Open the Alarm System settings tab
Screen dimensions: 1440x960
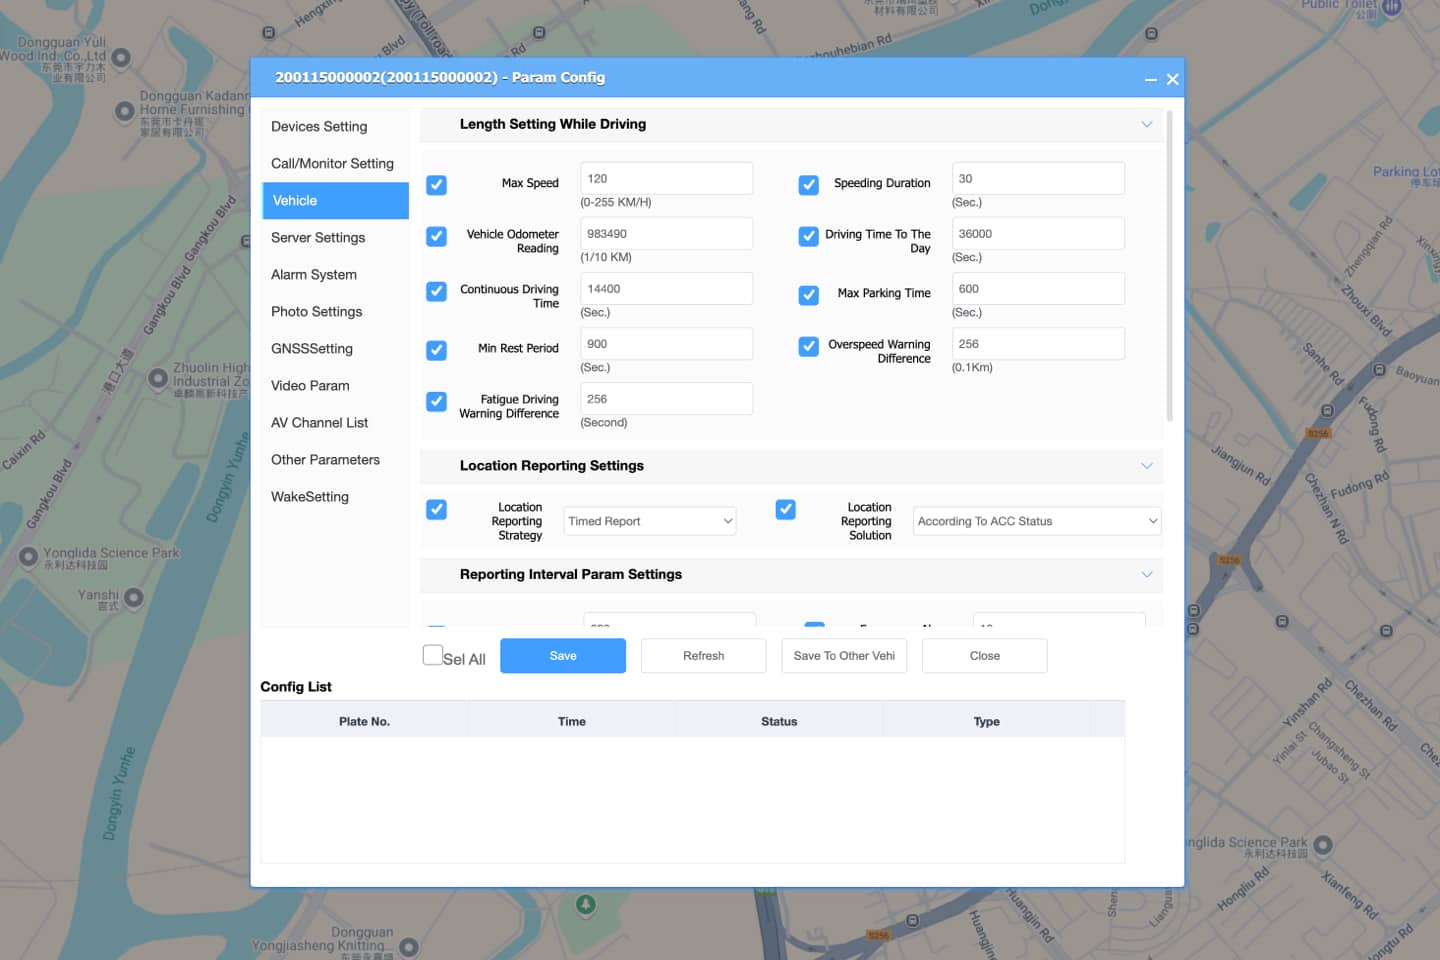point(314,275)
